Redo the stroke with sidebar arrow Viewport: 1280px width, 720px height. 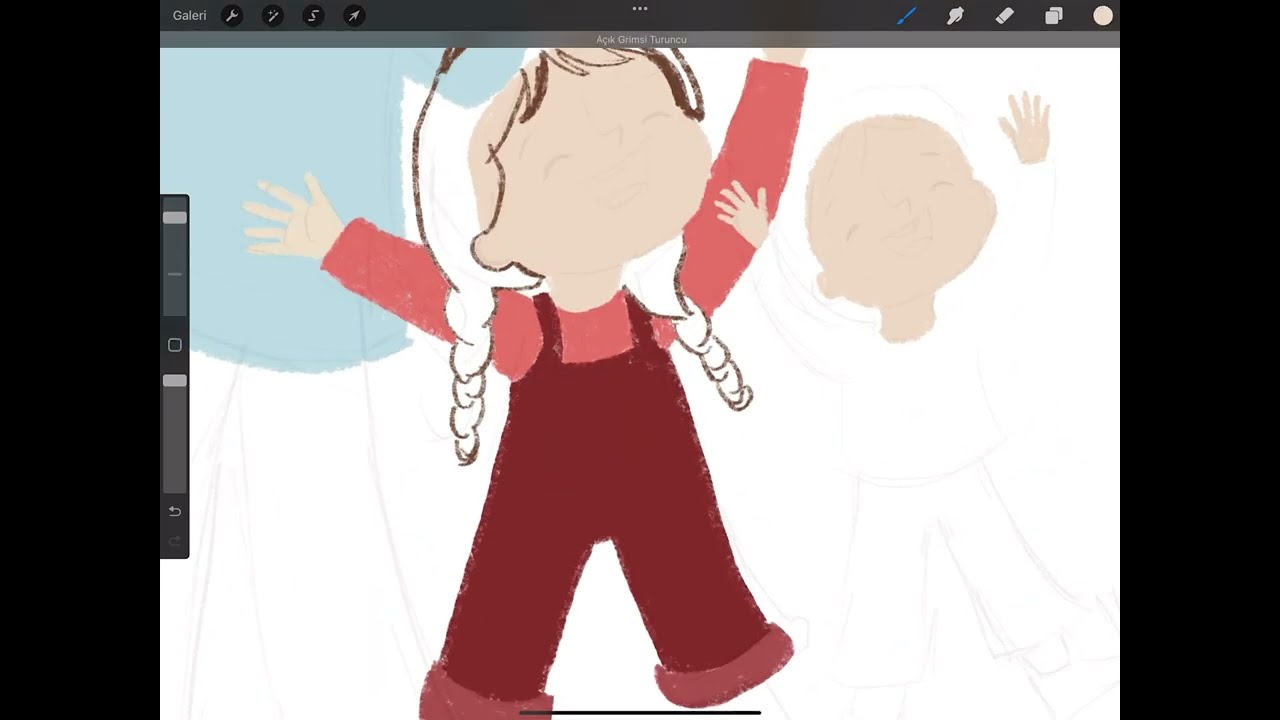tap(175, 541)
